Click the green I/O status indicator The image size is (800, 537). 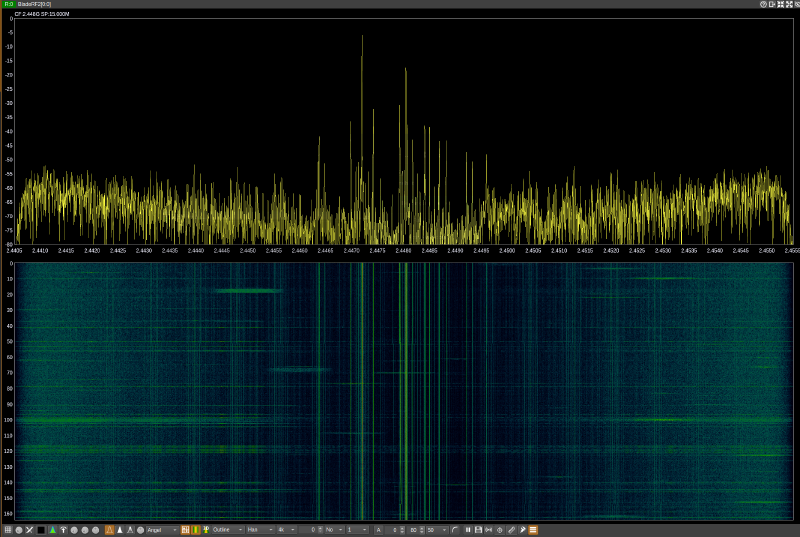pos(8,4)
